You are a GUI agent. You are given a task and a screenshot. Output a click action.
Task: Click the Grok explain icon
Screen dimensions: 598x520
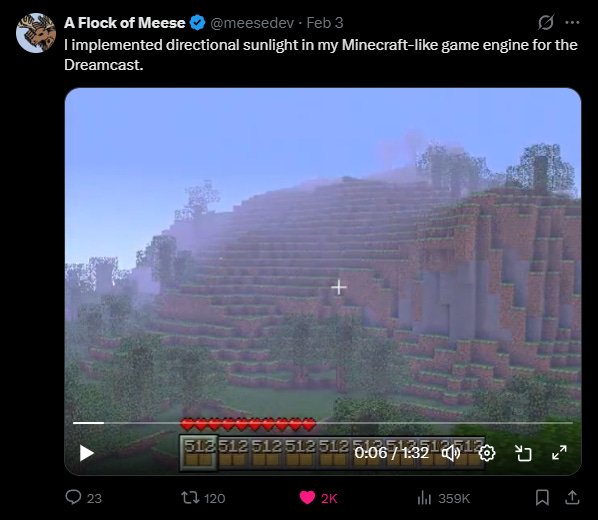[546, 23]
